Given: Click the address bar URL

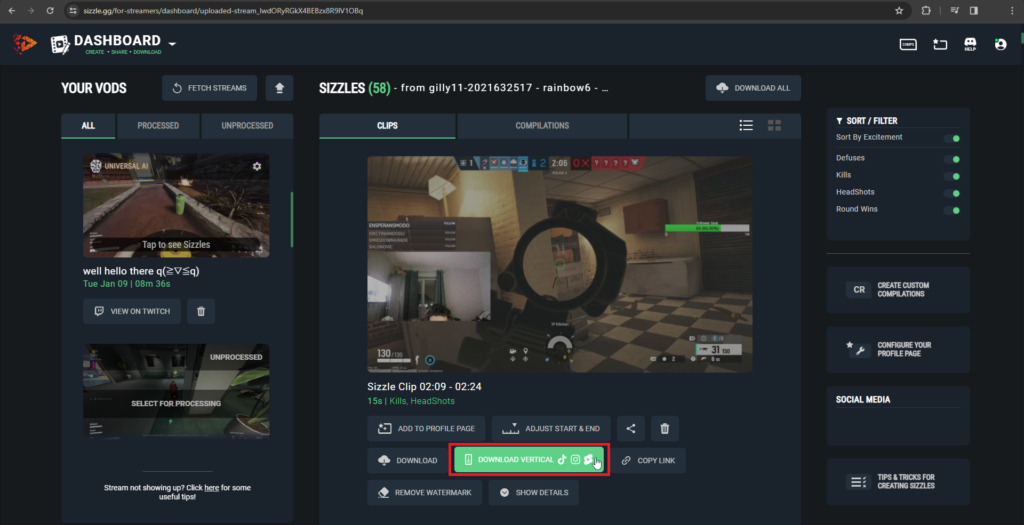Looking at the screenshot, I should (x=223, y=10).
